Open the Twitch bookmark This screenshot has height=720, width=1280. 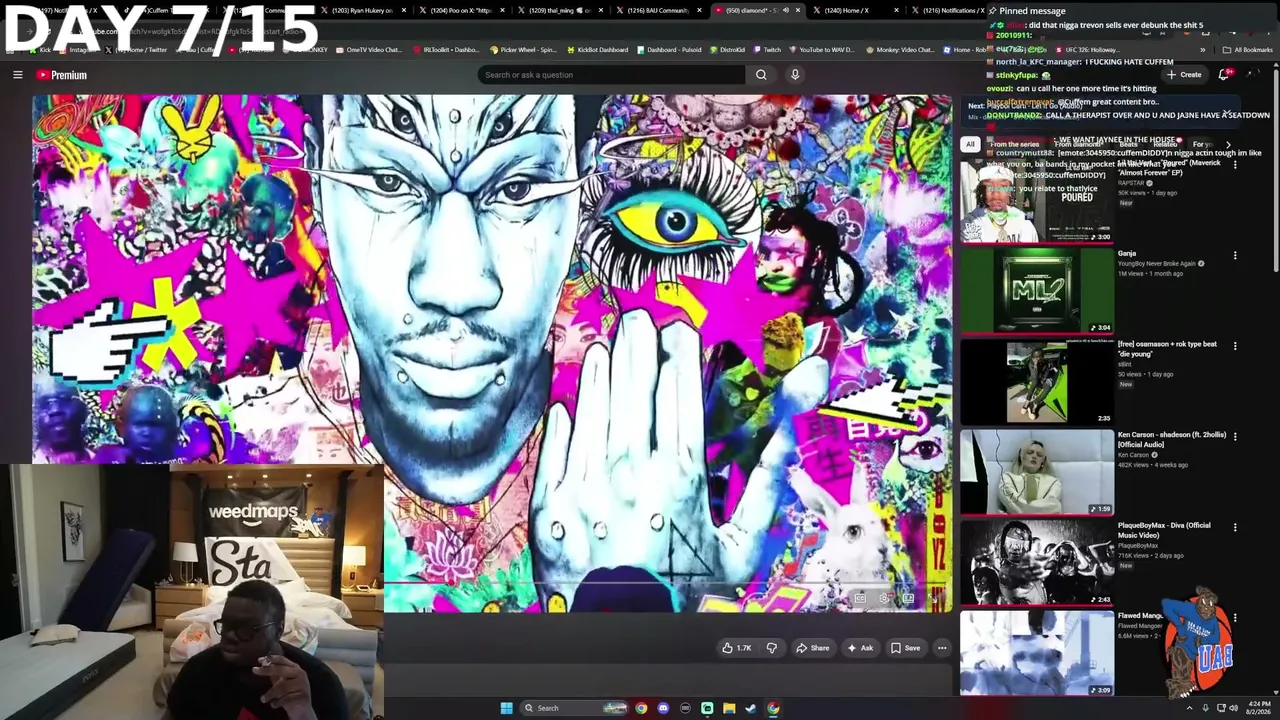(x=766, y=50)
